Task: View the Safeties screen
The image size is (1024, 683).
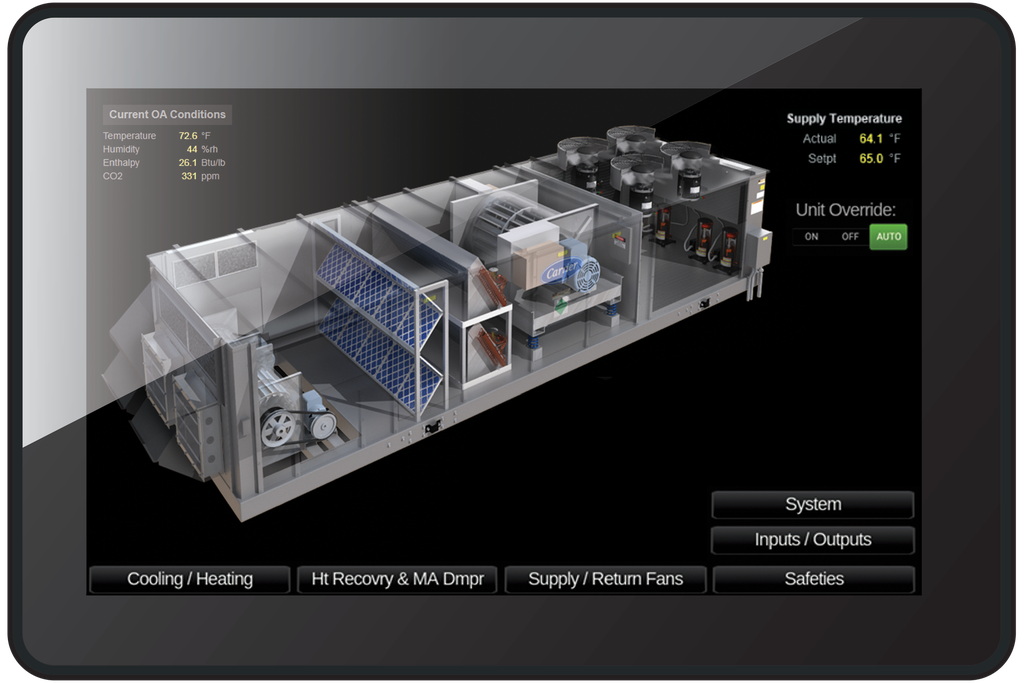Action: tap(813, 579)
